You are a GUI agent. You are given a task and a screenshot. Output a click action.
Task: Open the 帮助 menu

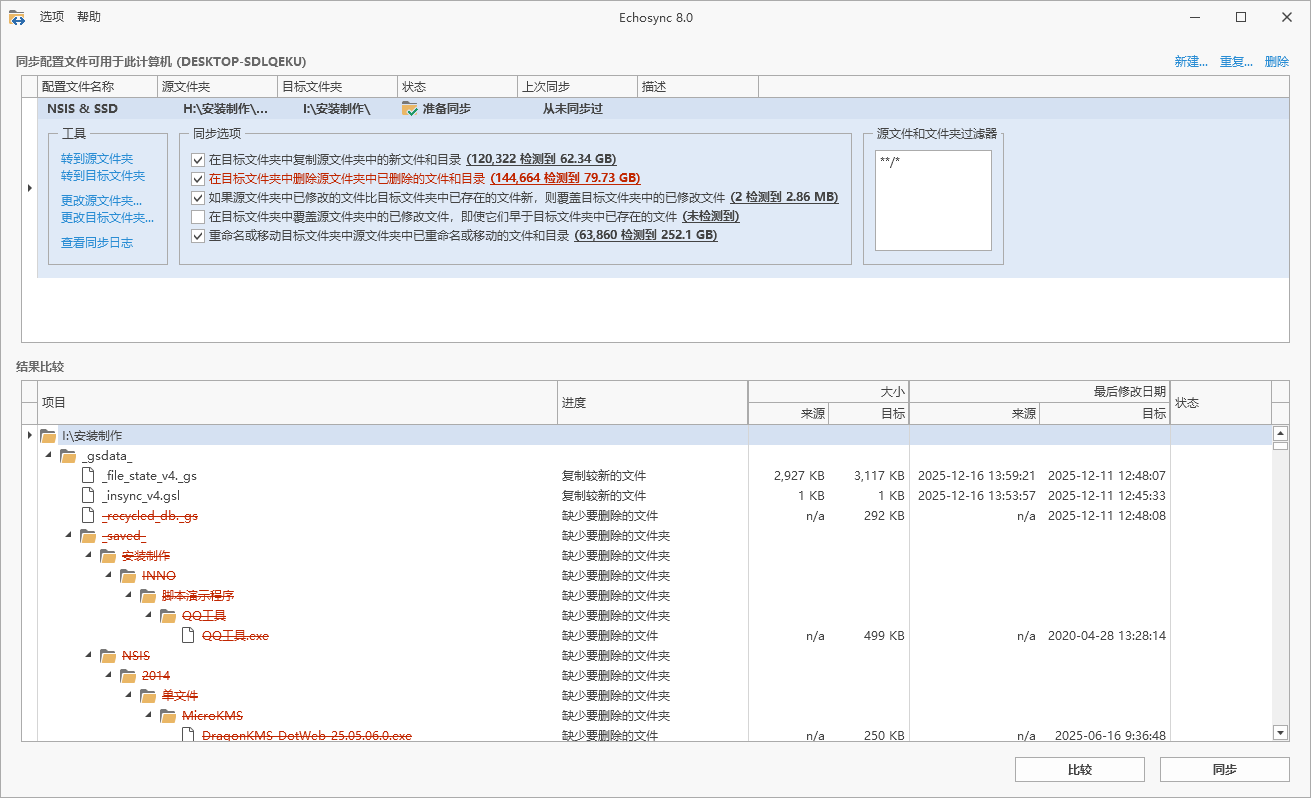[89, 16]
